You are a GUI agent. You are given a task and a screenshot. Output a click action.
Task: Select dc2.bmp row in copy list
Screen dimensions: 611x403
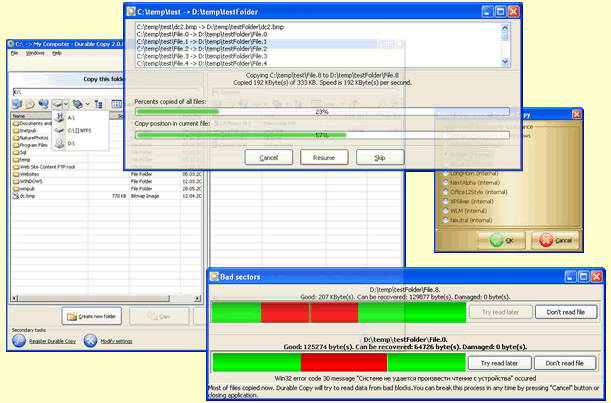[210, 27]
